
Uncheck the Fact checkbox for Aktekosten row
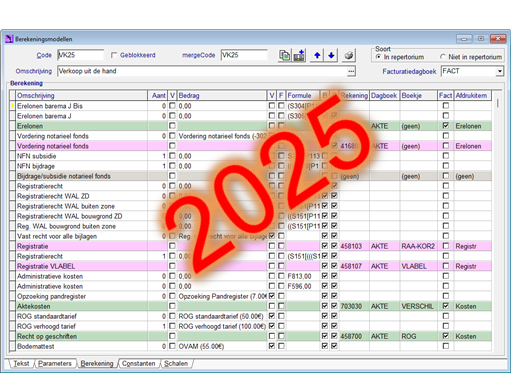[x=445, y=306]
